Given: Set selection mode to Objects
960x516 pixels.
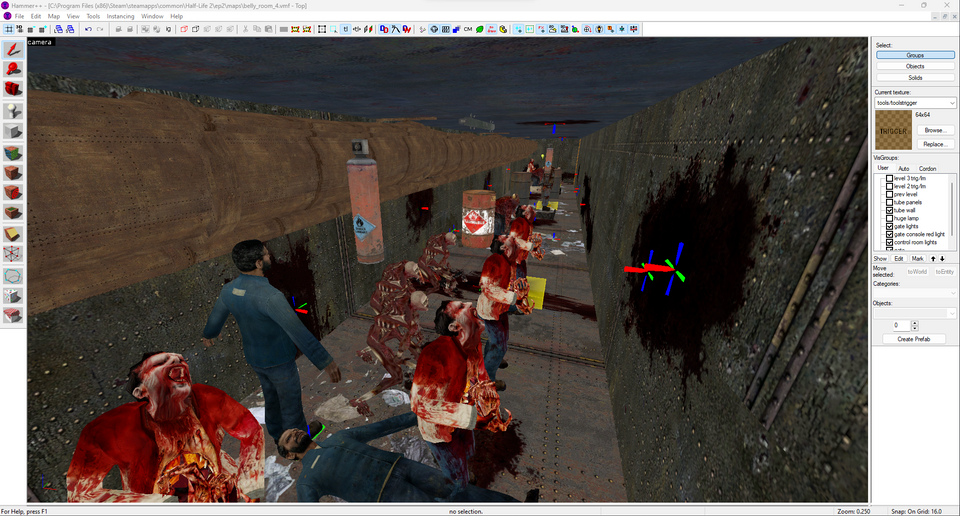Looking at the screenshot, I should [915, 66].
